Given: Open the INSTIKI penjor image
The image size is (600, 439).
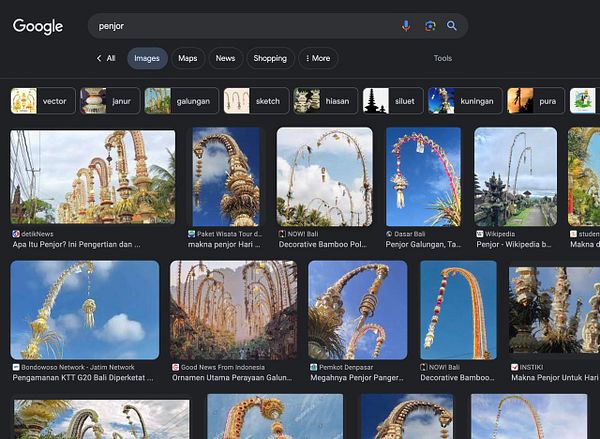Looking at the screenshot, I should tap(554, 310).
